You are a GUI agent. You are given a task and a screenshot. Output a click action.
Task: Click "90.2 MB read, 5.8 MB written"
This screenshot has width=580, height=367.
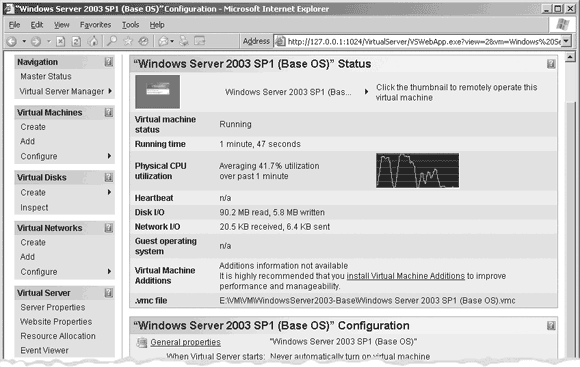[272, 212]
